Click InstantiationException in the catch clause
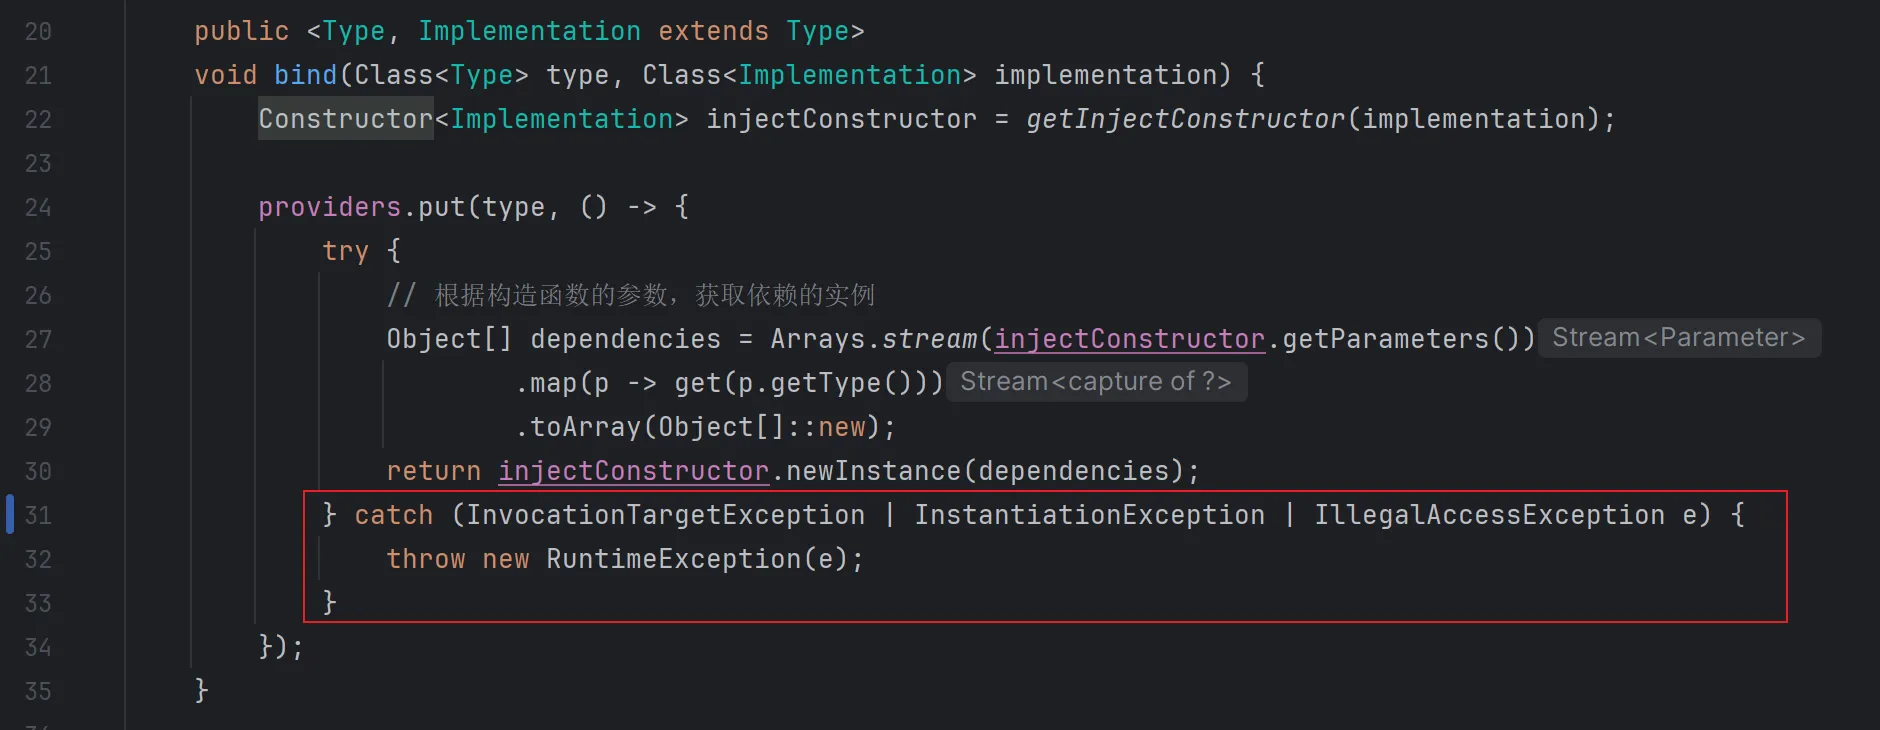 coord(1089,515)
